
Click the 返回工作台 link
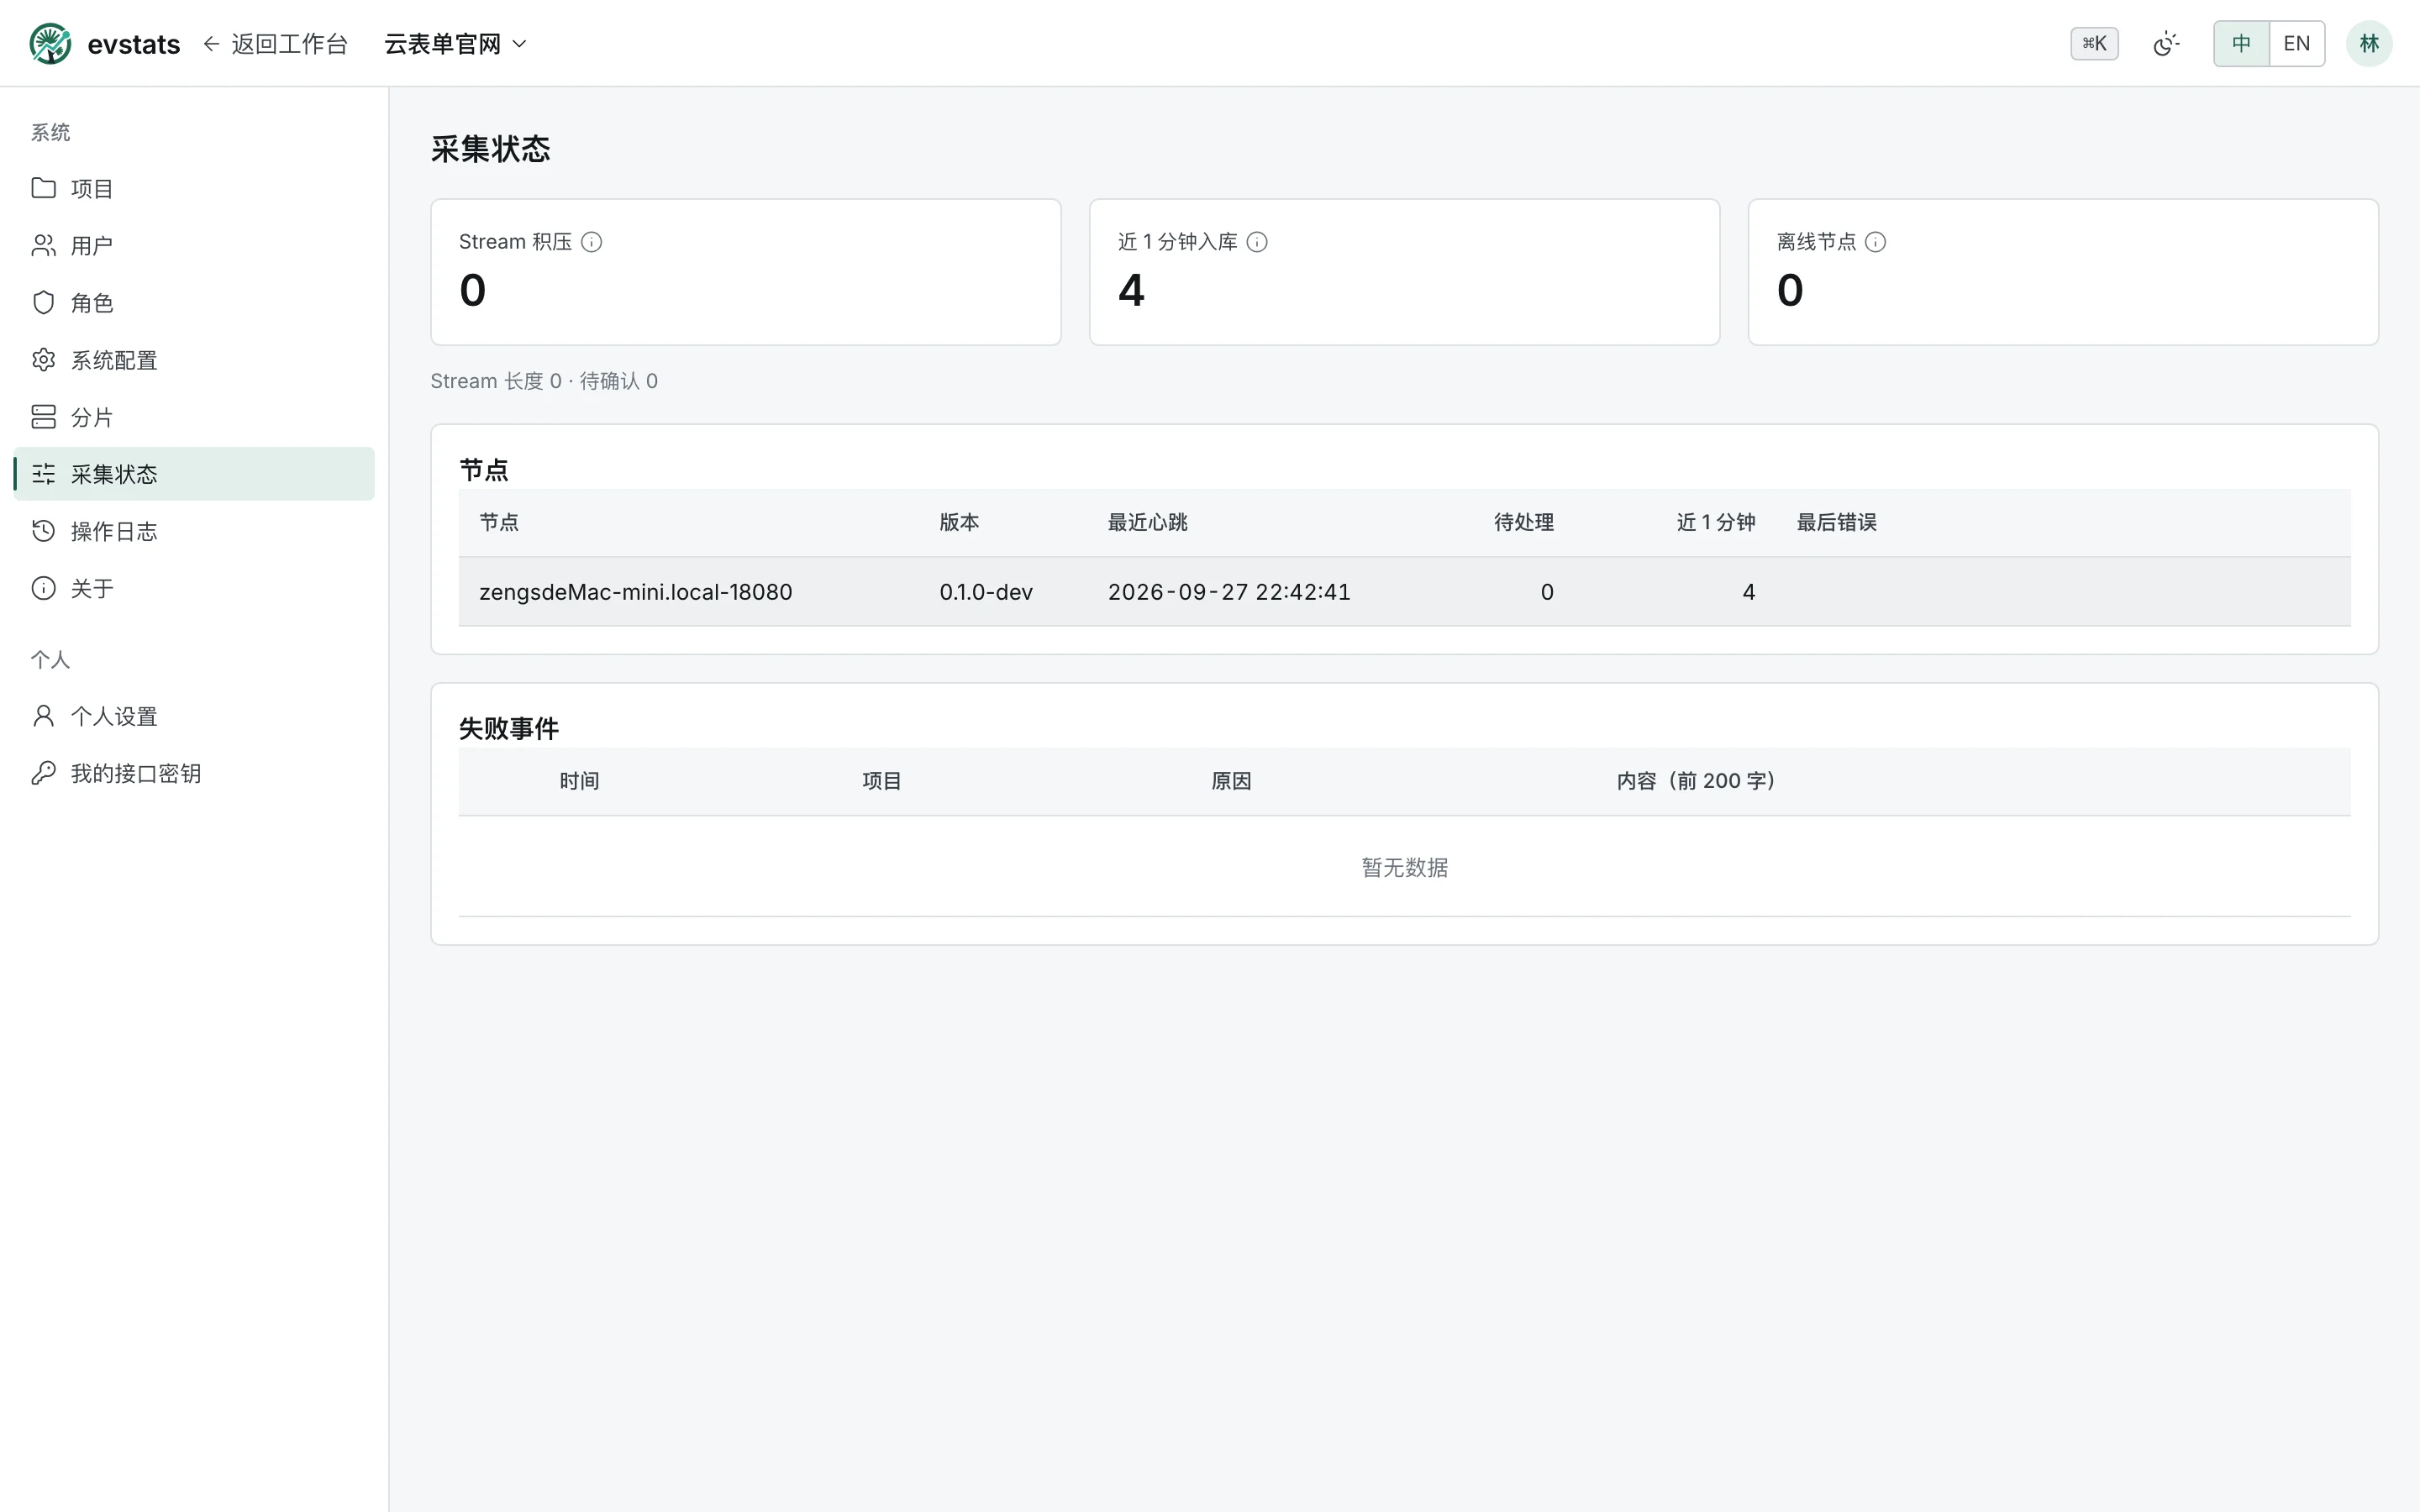(x=275, y=44)
